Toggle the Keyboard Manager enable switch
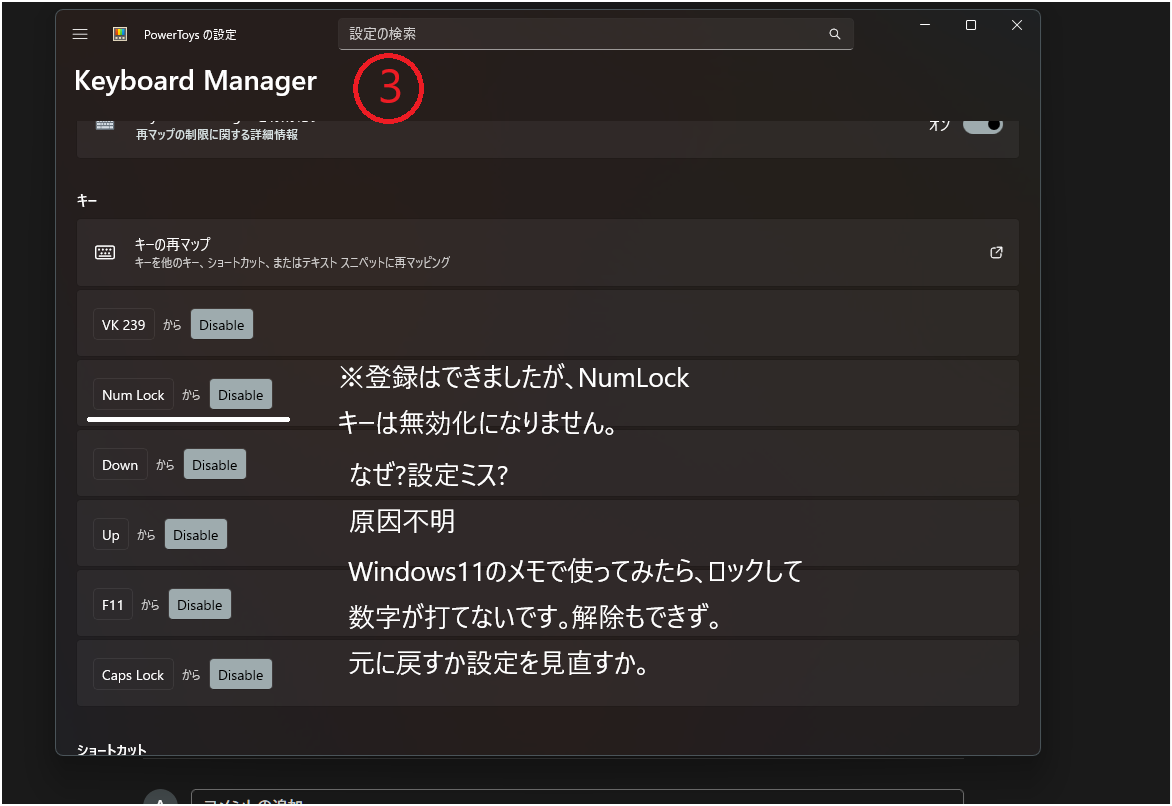 tap(982, 125)
